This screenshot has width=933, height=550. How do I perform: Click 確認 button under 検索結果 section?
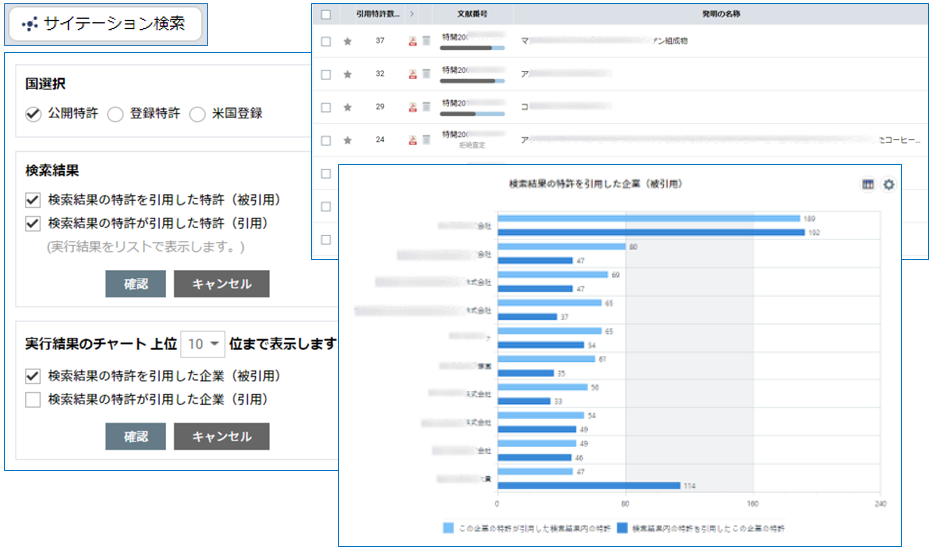click(135, 284)
